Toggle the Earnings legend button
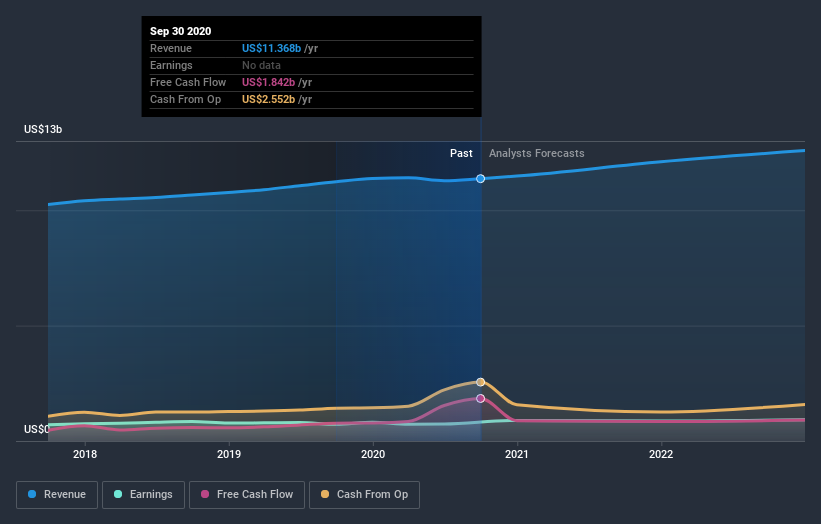Screen dimensions: 821x524 [143, 495]
